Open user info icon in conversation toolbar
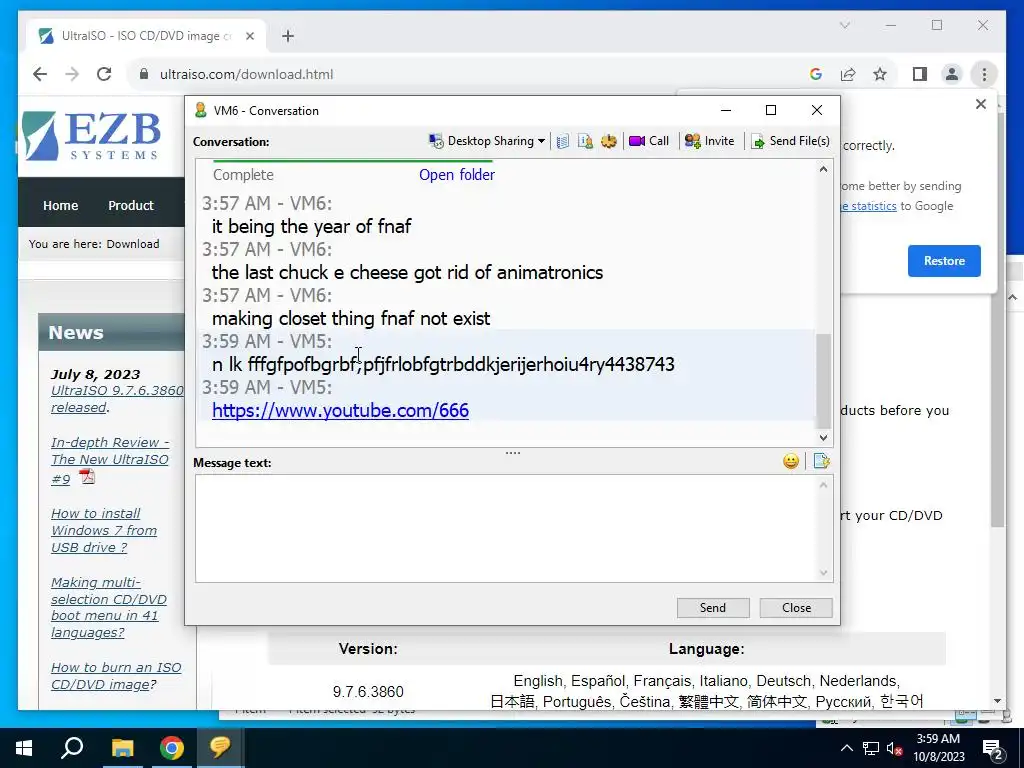 point(585,141)
